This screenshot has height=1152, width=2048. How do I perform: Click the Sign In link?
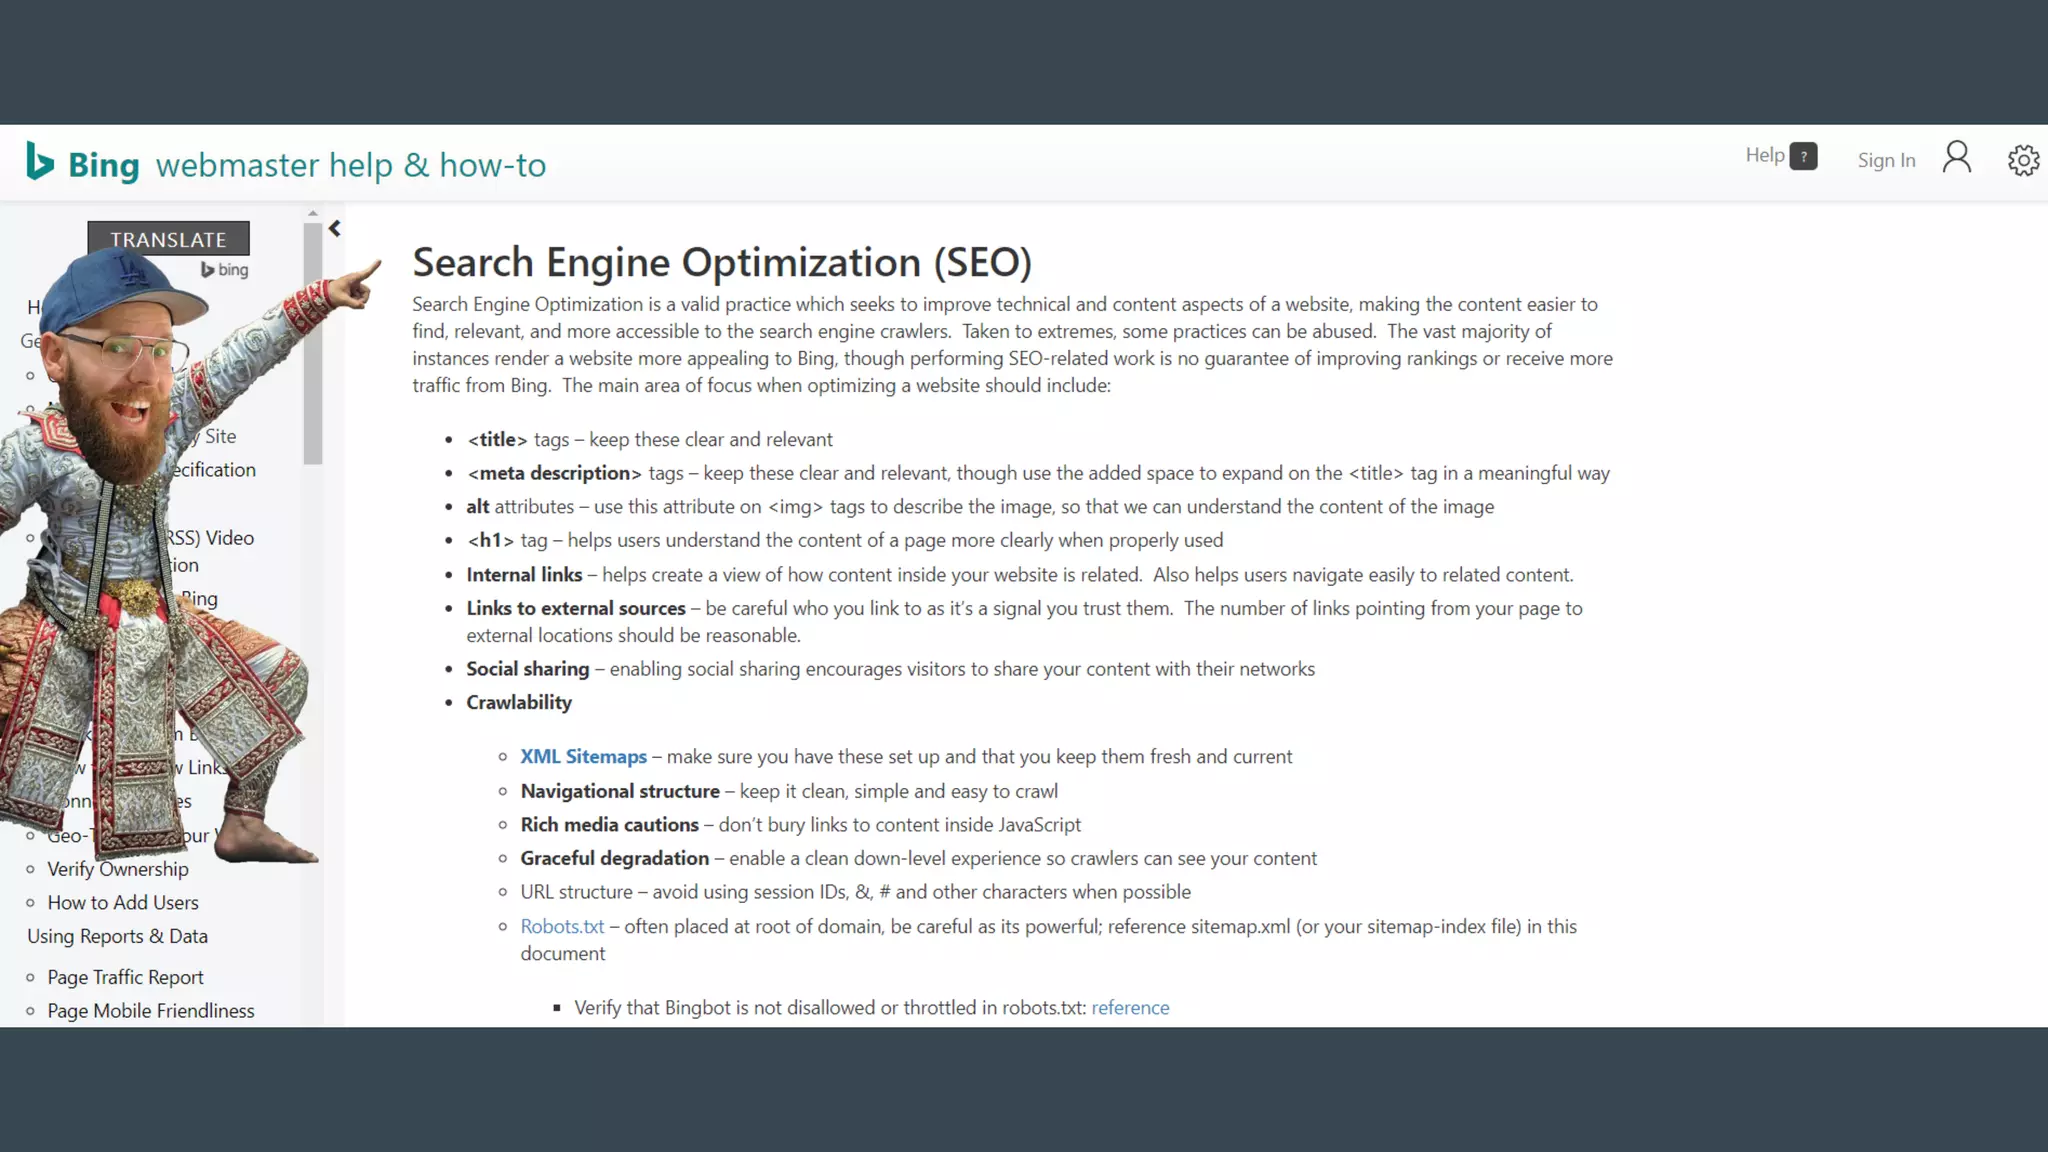[x=1886, y=160]
